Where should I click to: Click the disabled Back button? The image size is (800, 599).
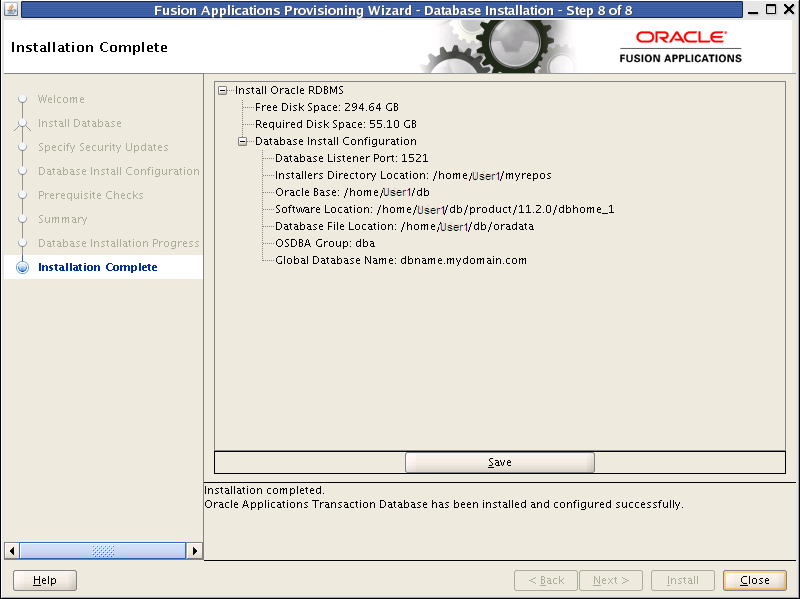click(x=546, y=580)
